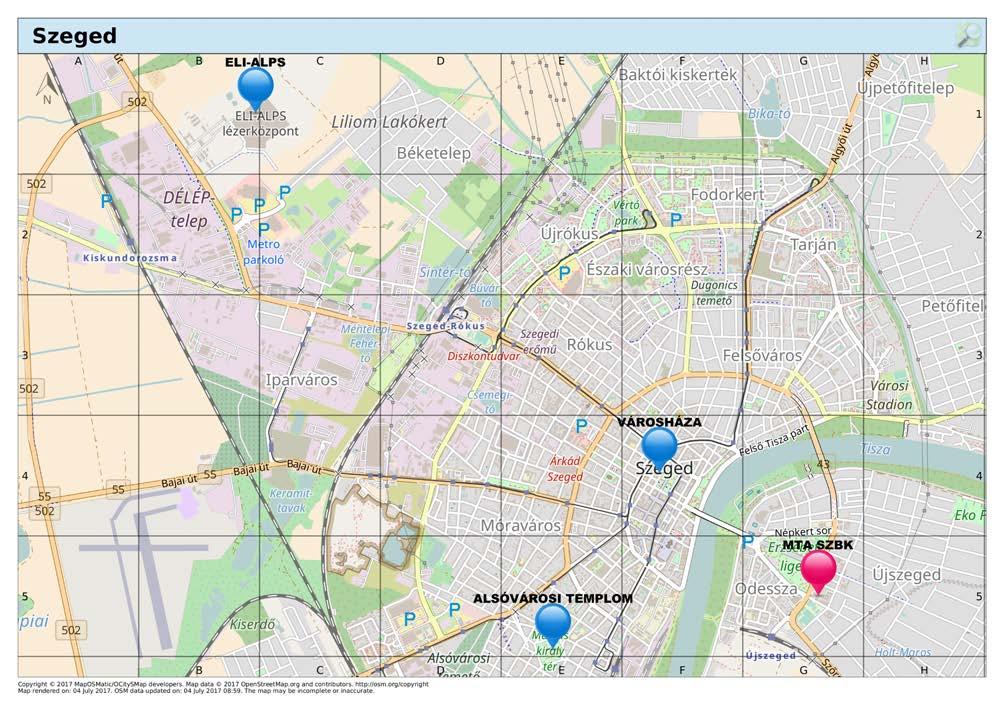1004x709 pixels.
Task: Click the 502 road shield near ELI-ALPS
Action: (137, 101)
